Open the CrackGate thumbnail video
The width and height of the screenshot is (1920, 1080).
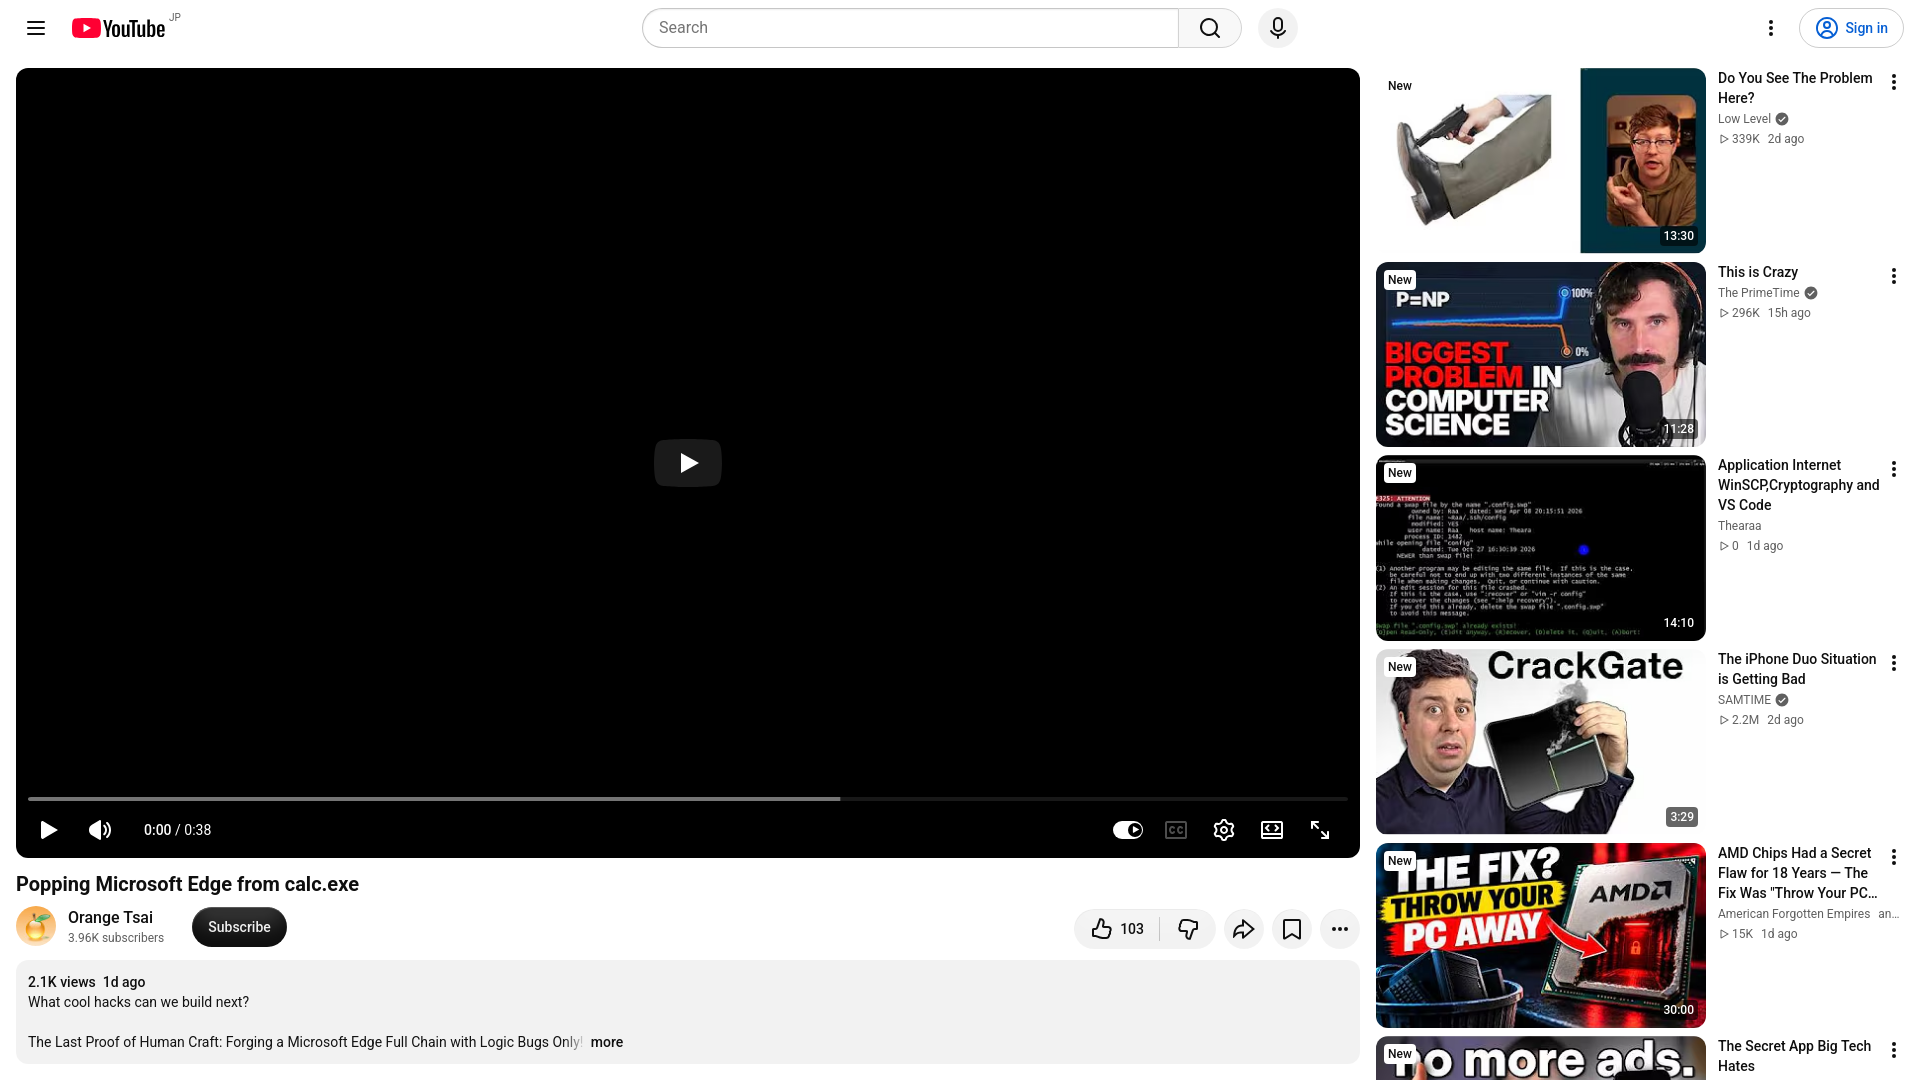[1540, 741]
